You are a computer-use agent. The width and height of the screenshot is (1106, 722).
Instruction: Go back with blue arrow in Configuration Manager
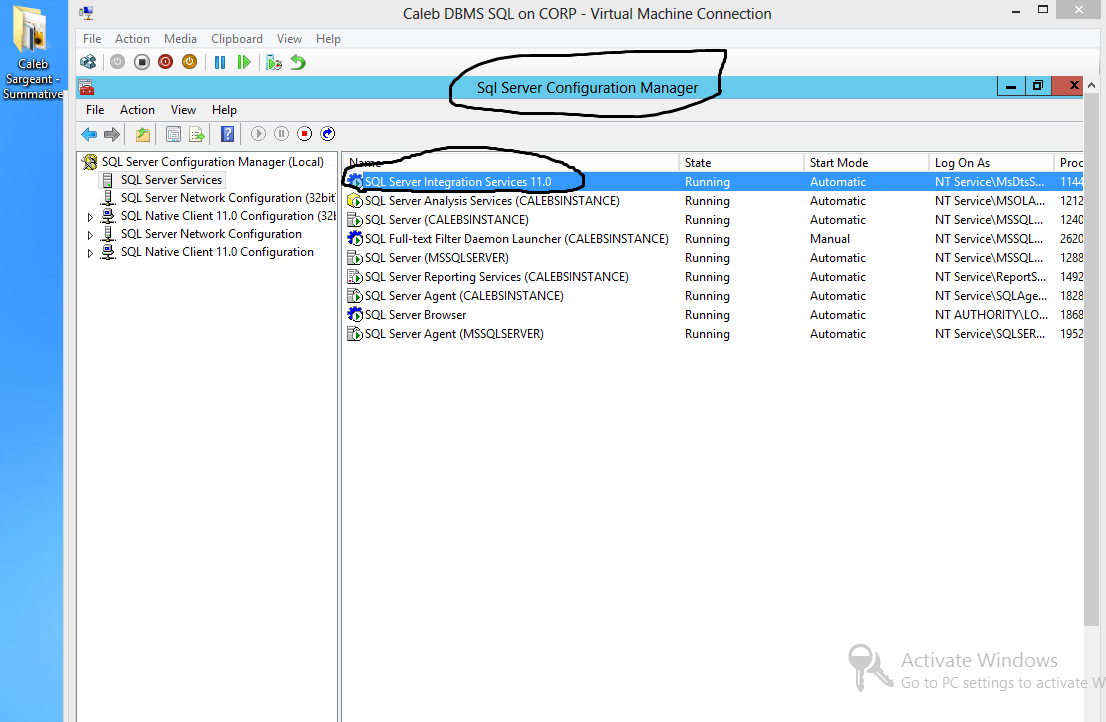pyautogui.click(x=89, y=134)
